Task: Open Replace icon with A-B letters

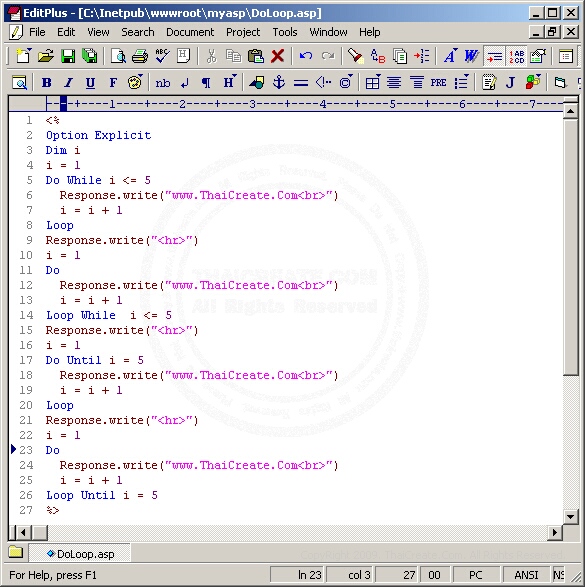Action: 378,56
